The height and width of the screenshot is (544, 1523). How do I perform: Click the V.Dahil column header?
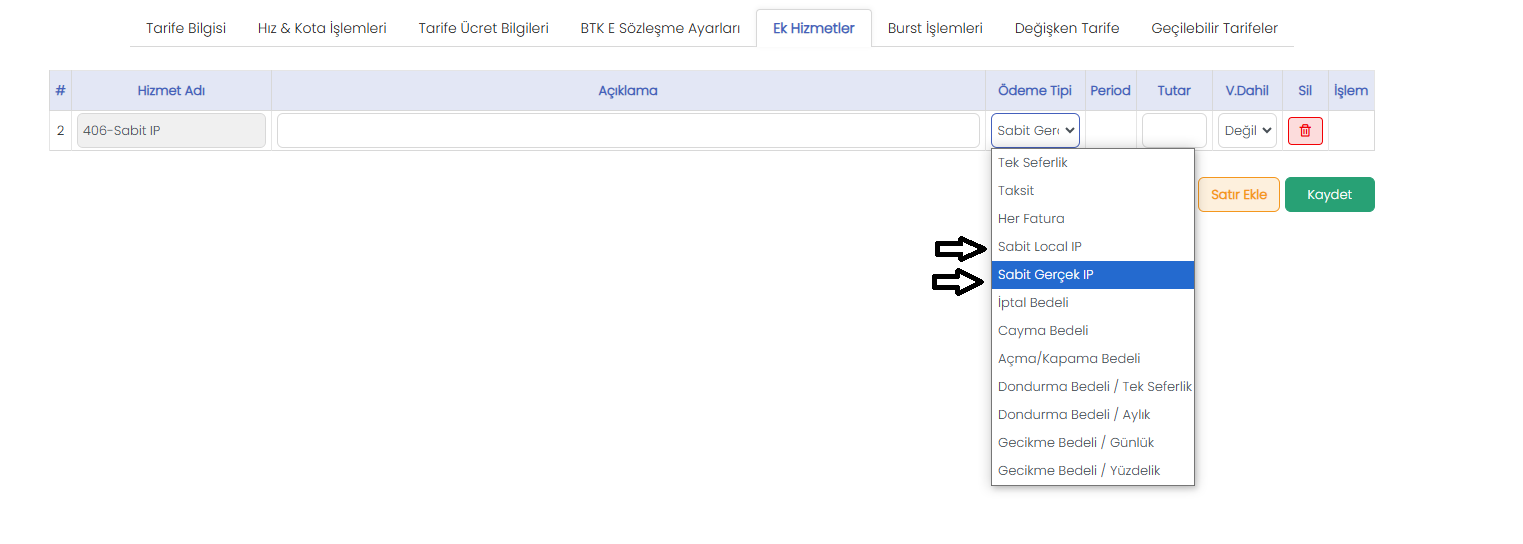coord(1247,90)
